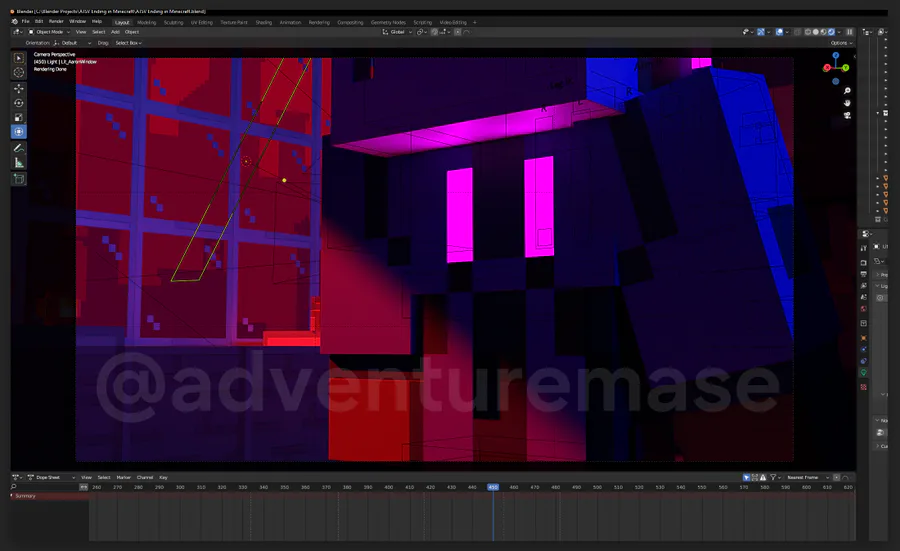
Task: Click the blue Z axis on navigation gizmo
Action: pyautogui.click(x=836, y=56)
